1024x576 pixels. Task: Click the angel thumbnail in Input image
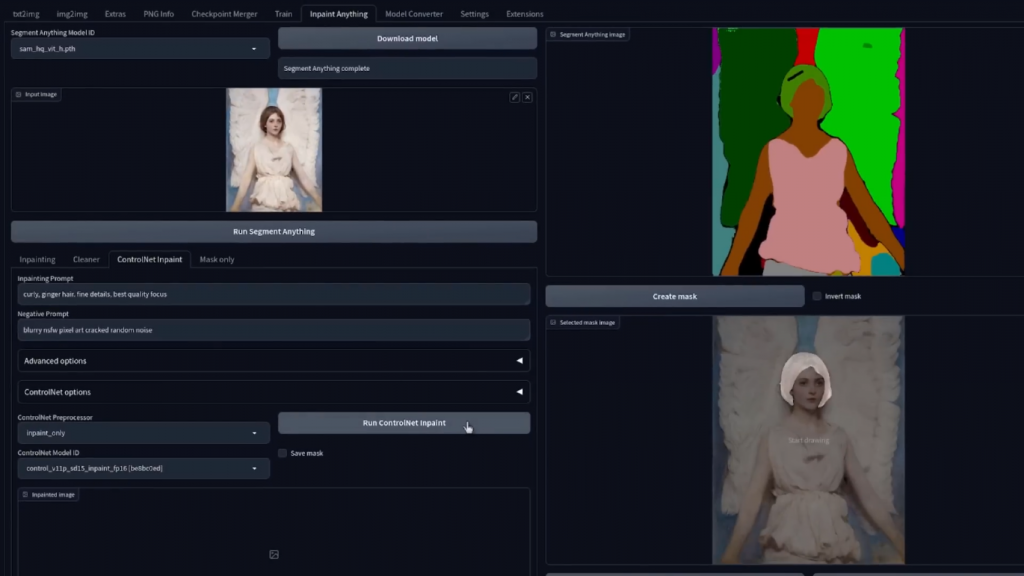point(273,150)
